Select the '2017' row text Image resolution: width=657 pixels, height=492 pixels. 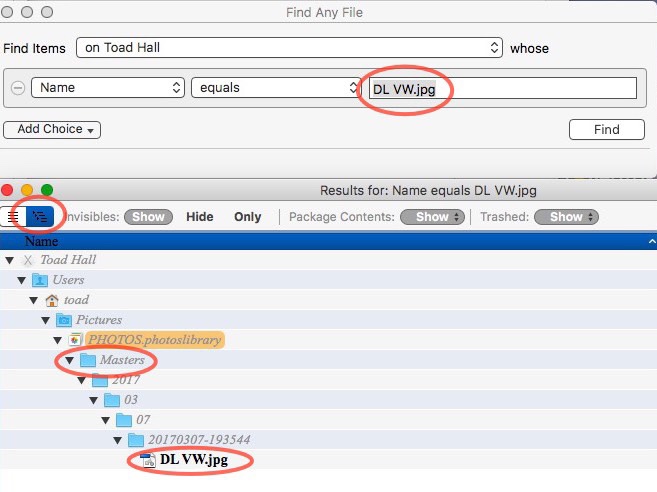126,380
